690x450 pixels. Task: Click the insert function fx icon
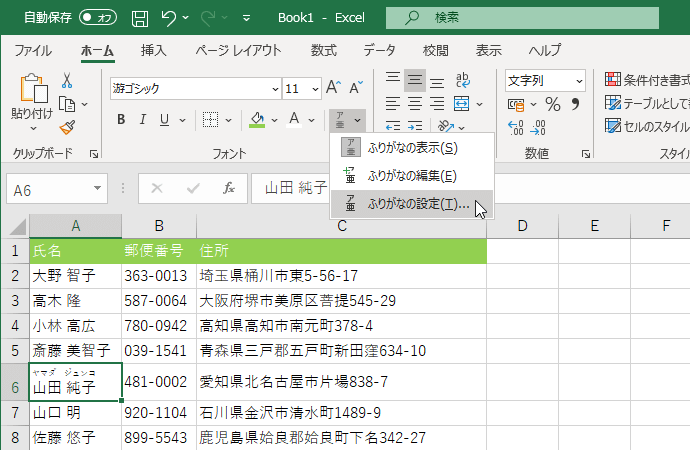229,188
